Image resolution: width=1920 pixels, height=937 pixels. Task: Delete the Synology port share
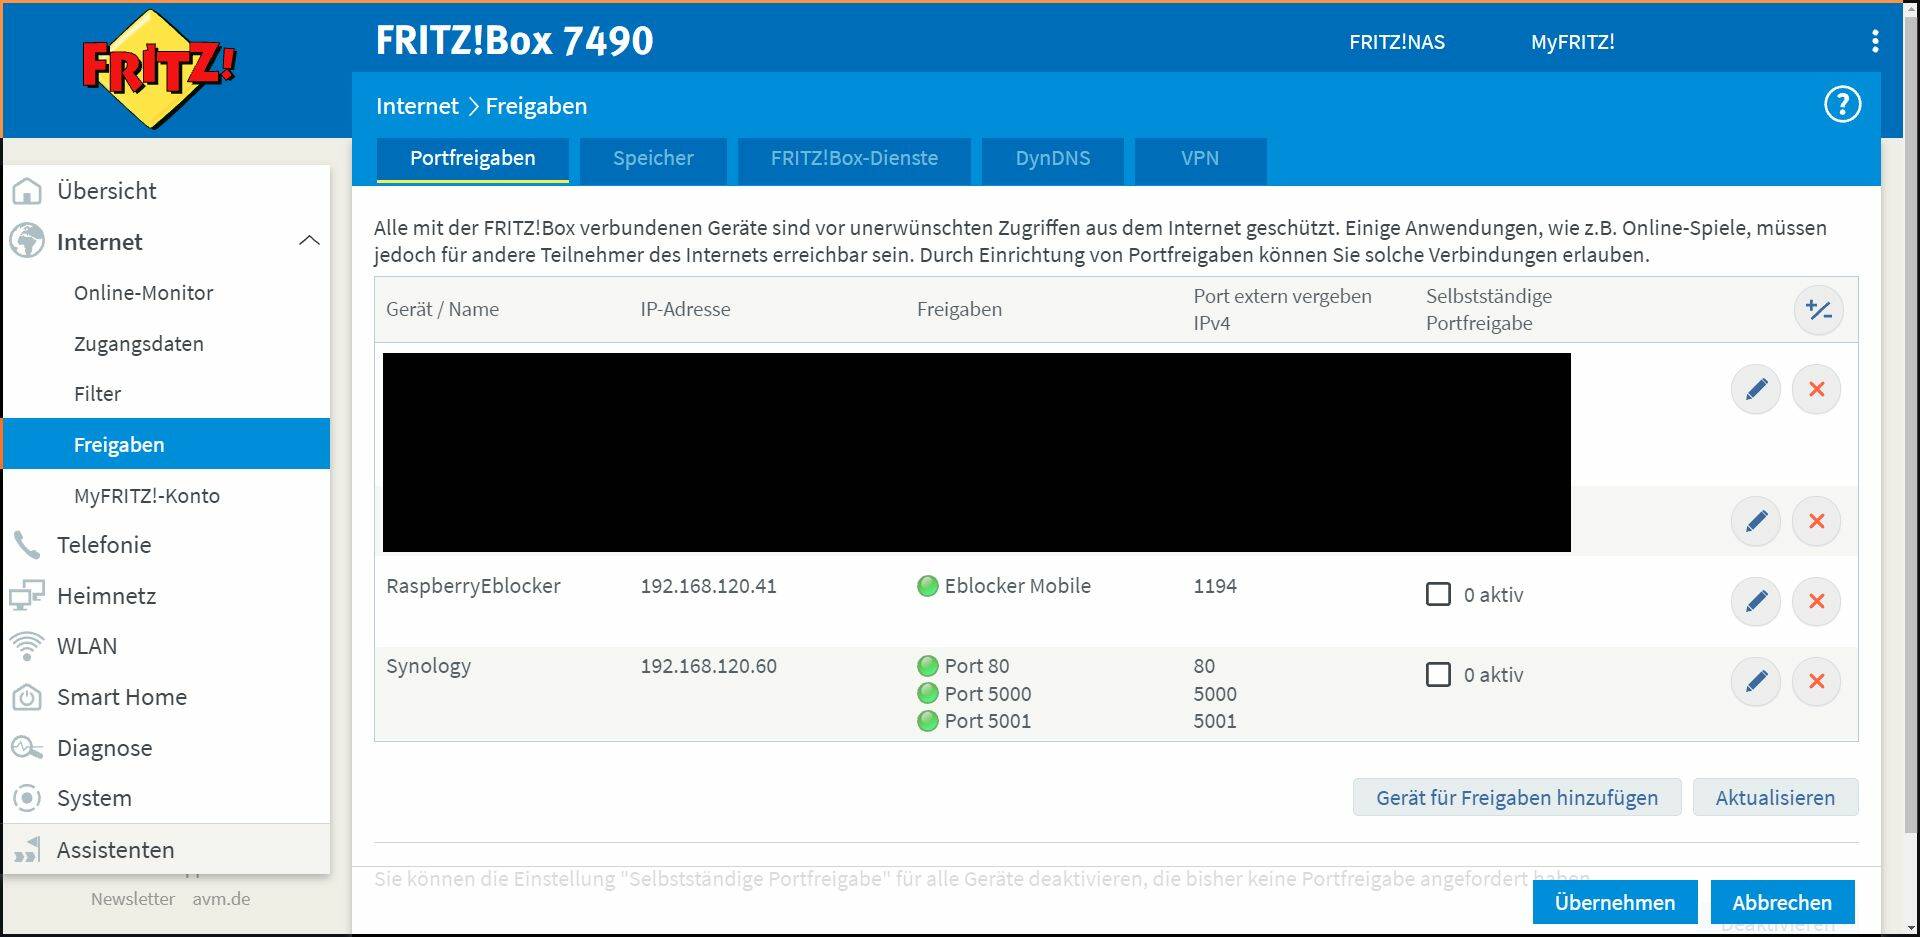(x=1817, y=681)
